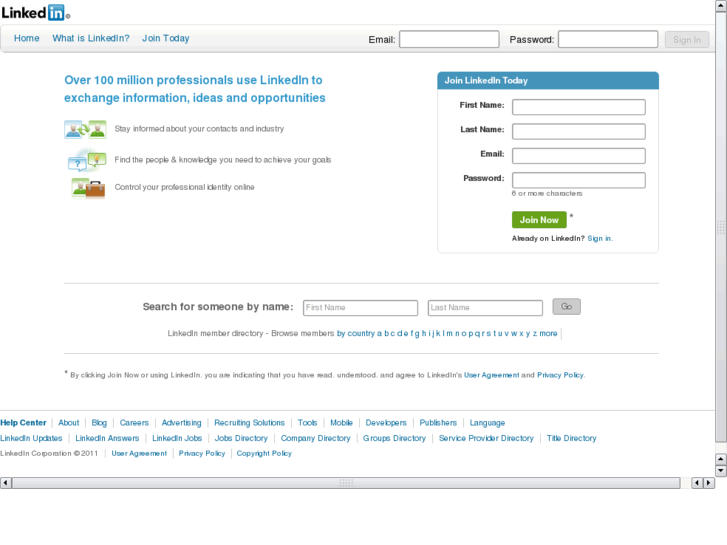The height and width of the screenshot is (545, 727).
Task: Focus the Email field in join form
Action: pyautogui.click(x=579, y=156)
